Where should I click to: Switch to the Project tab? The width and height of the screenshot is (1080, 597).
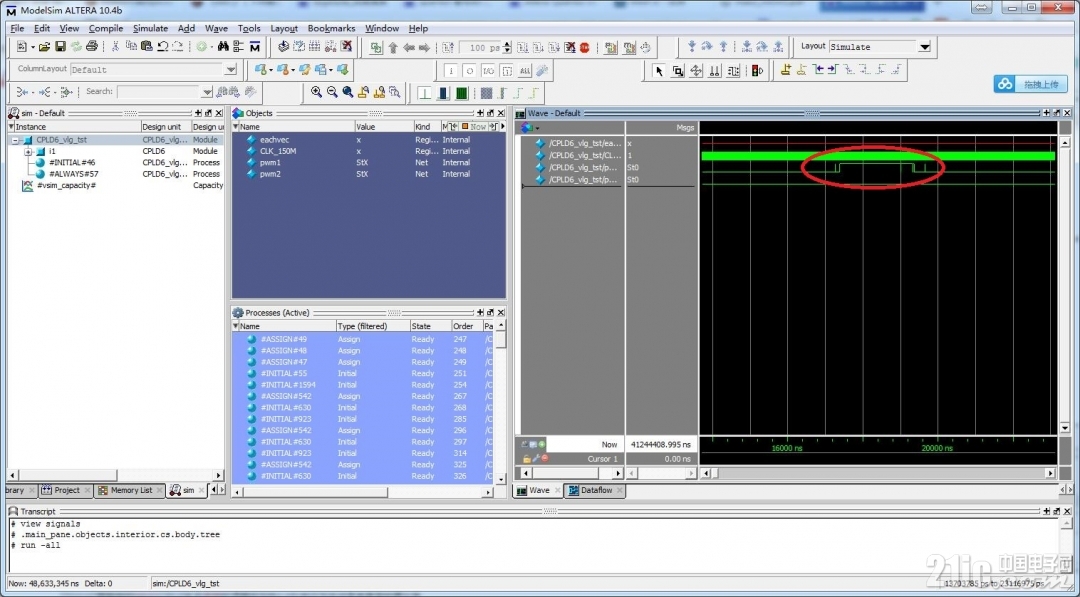[x=66, y=490]
